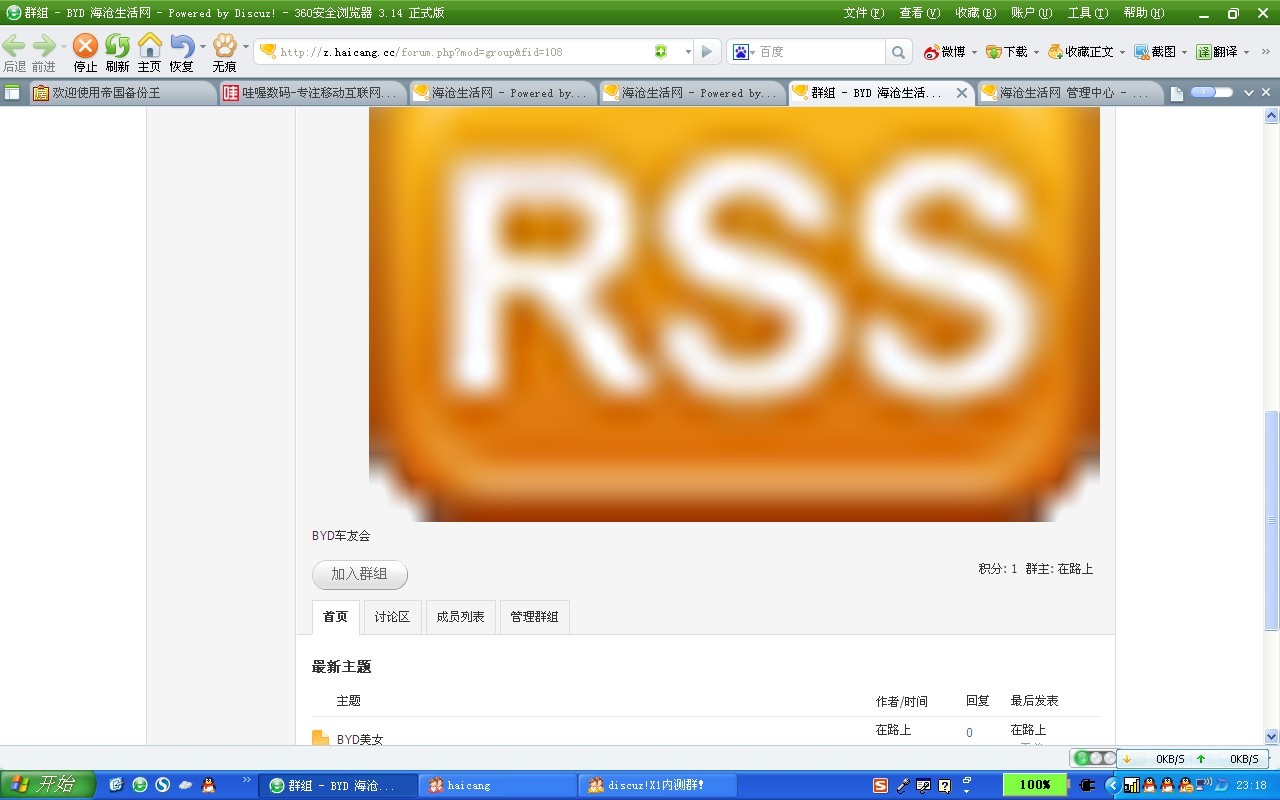This screenshot has height=800, width=1280.
Task: Open the 查看 menu
Action: coord(920,13)
